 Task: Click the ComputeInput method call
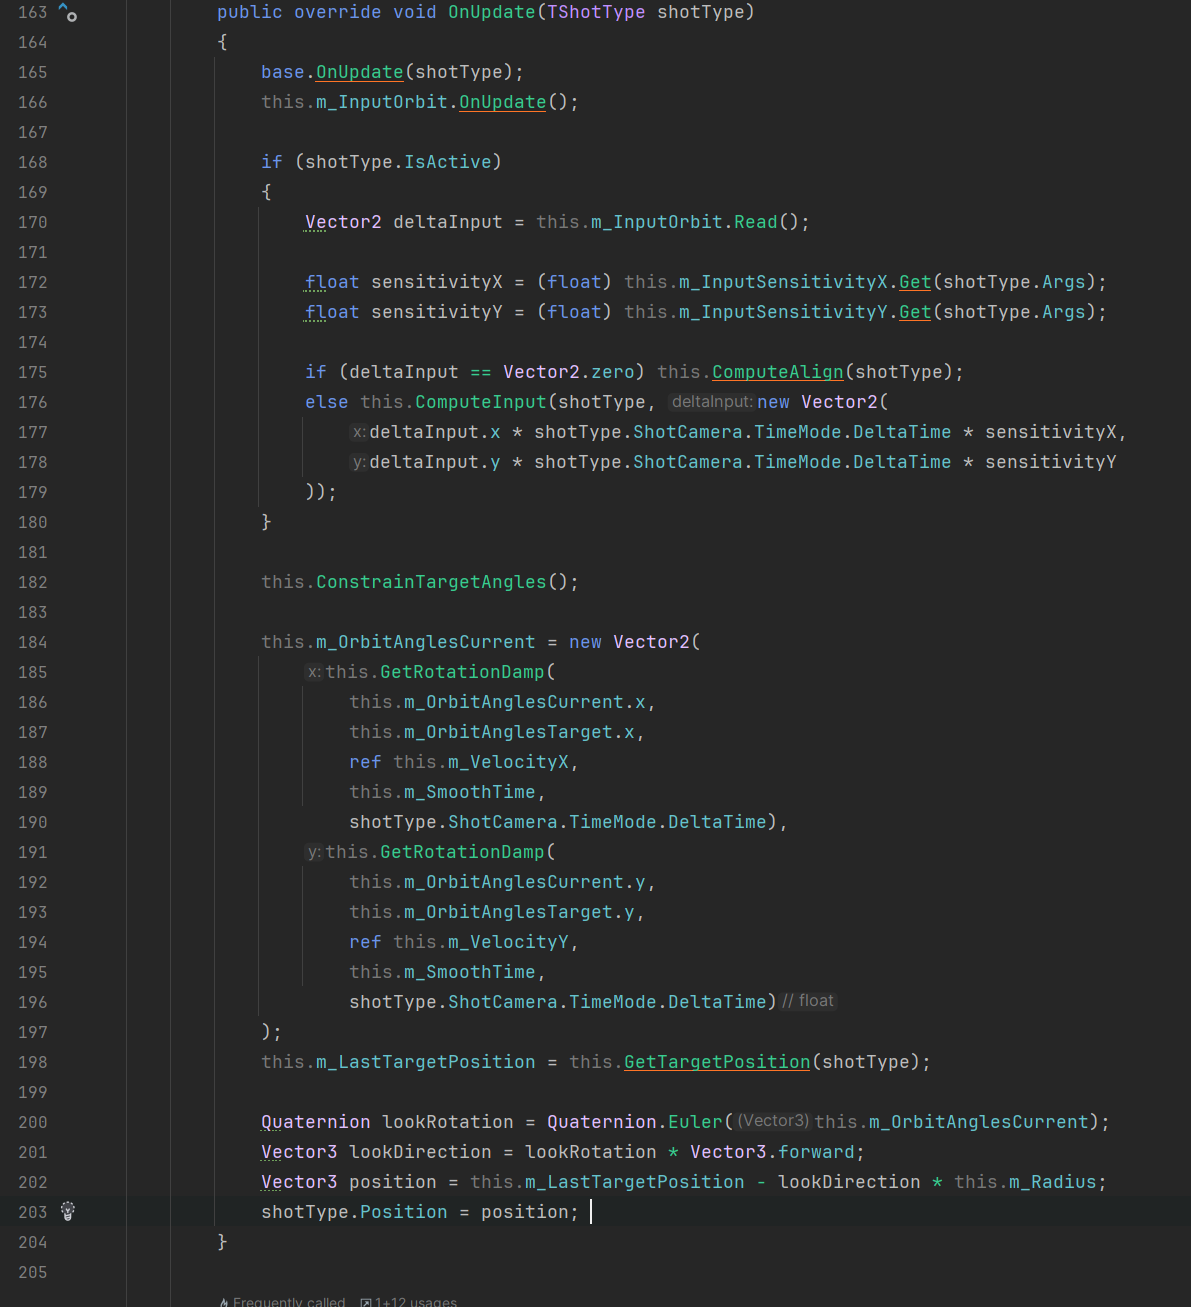tap(480, 402)
